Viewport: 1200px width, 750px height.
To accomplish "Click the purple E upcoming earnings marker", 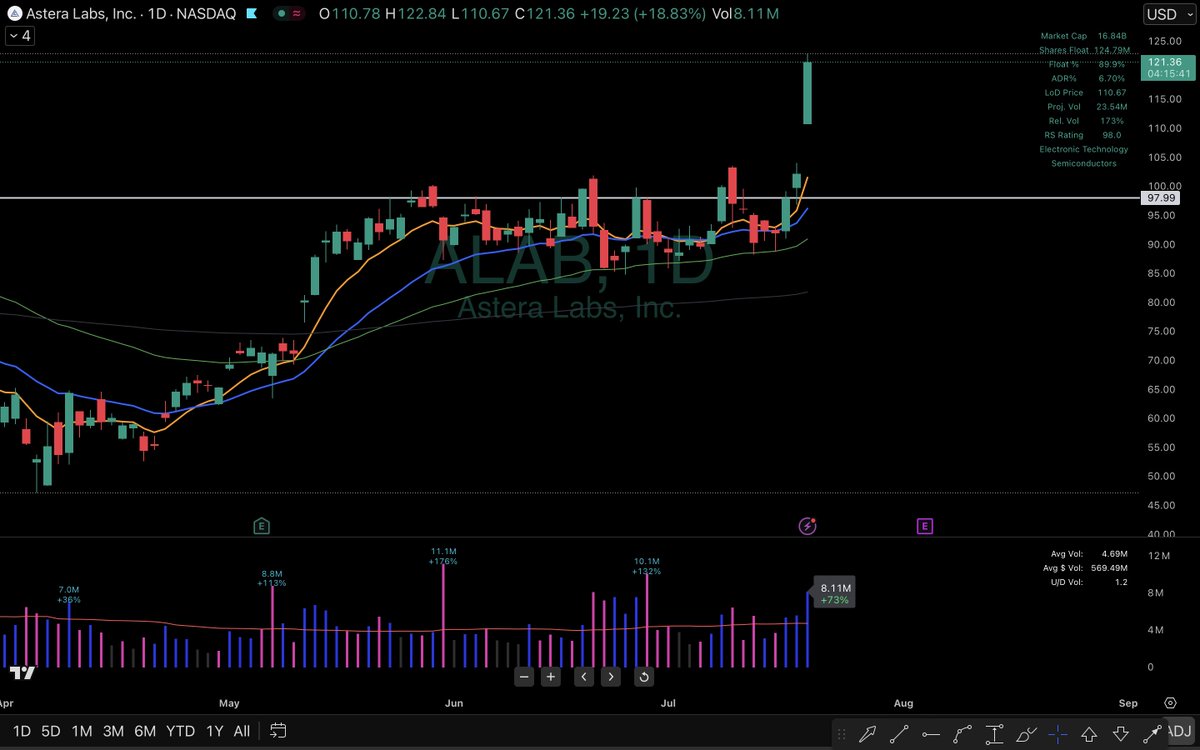I will [925, 525].
